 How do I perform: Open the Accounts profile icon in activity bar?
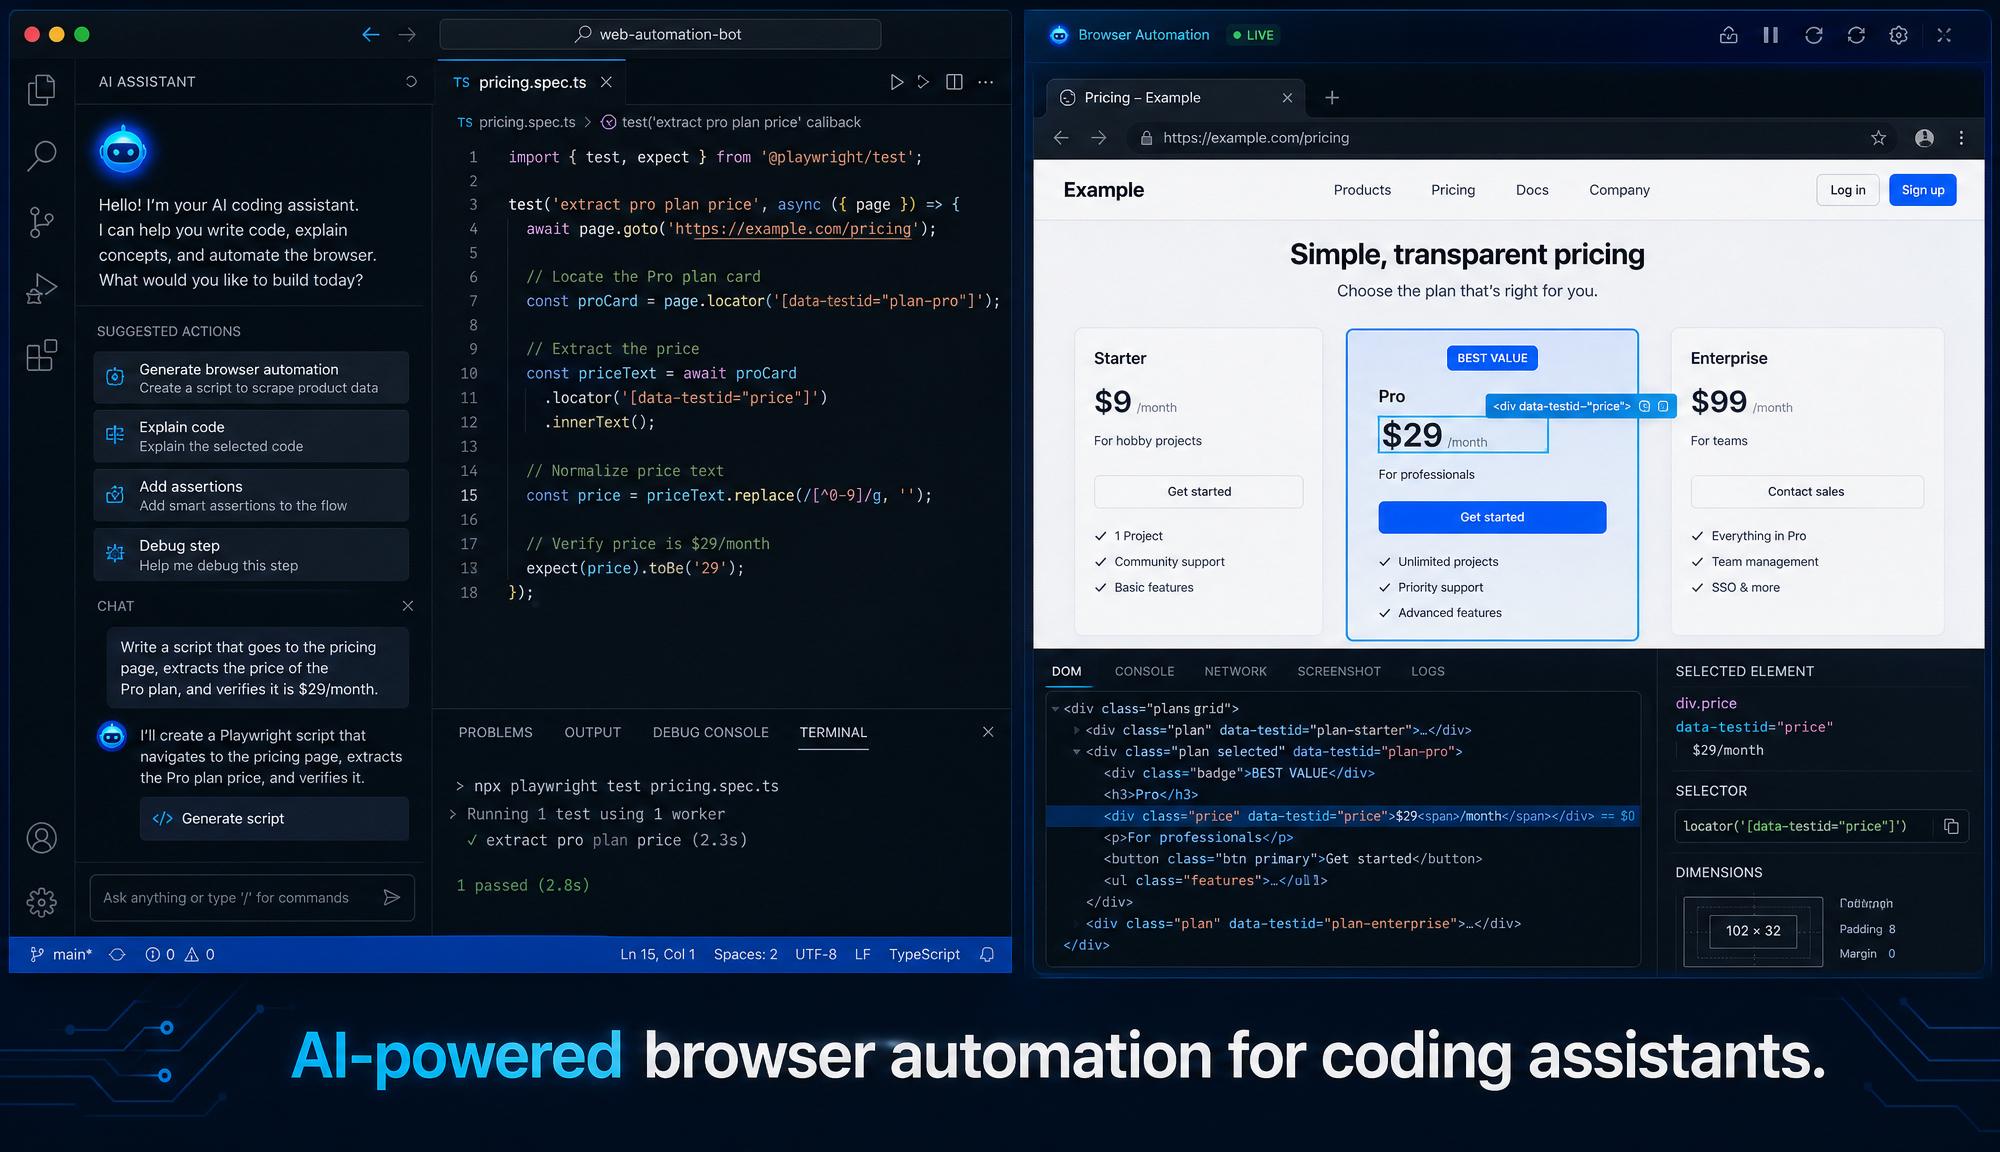41,838
